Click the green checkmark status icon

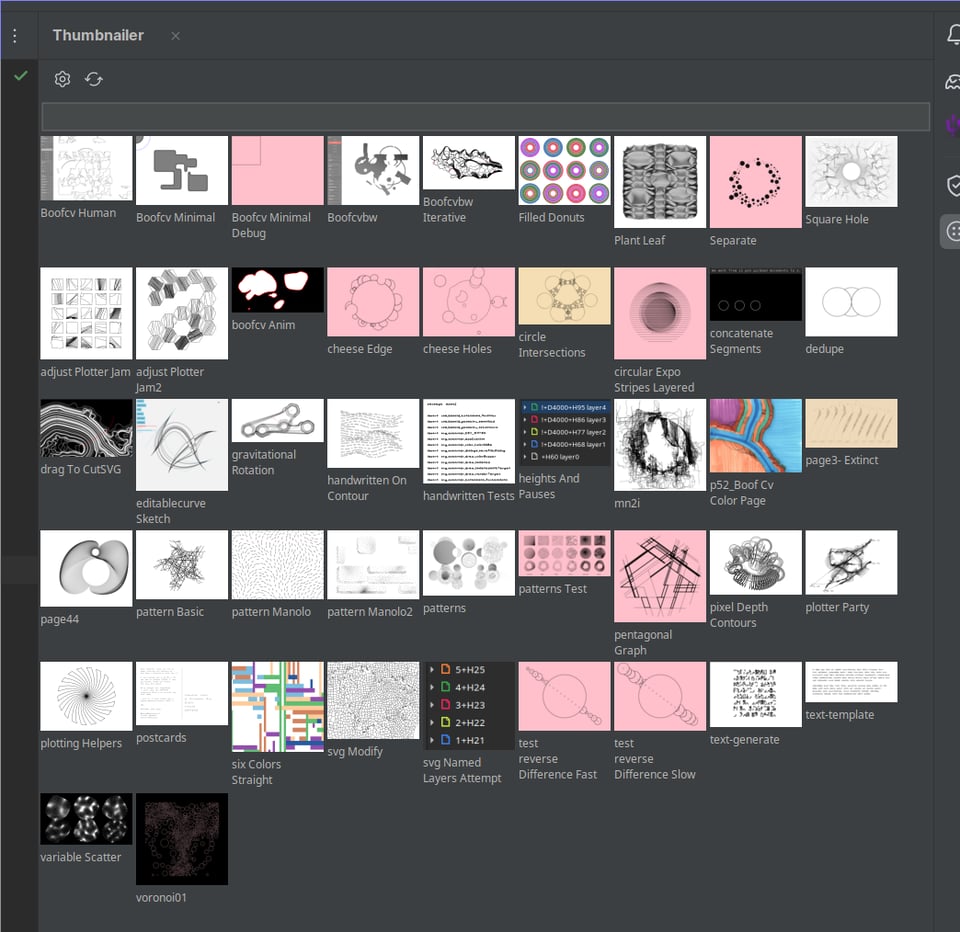(x=20, y=76)
